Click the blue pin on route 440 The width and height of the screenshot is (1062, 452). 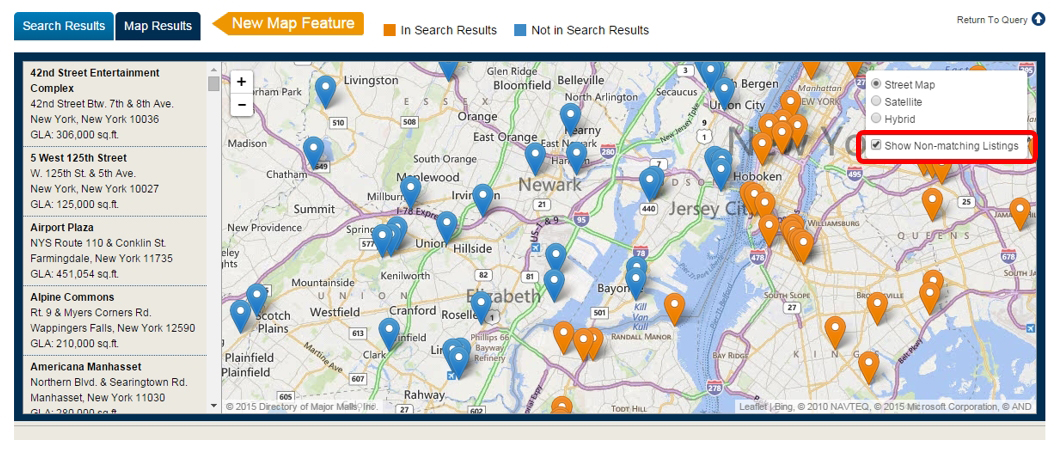click(x=651, y=184)
